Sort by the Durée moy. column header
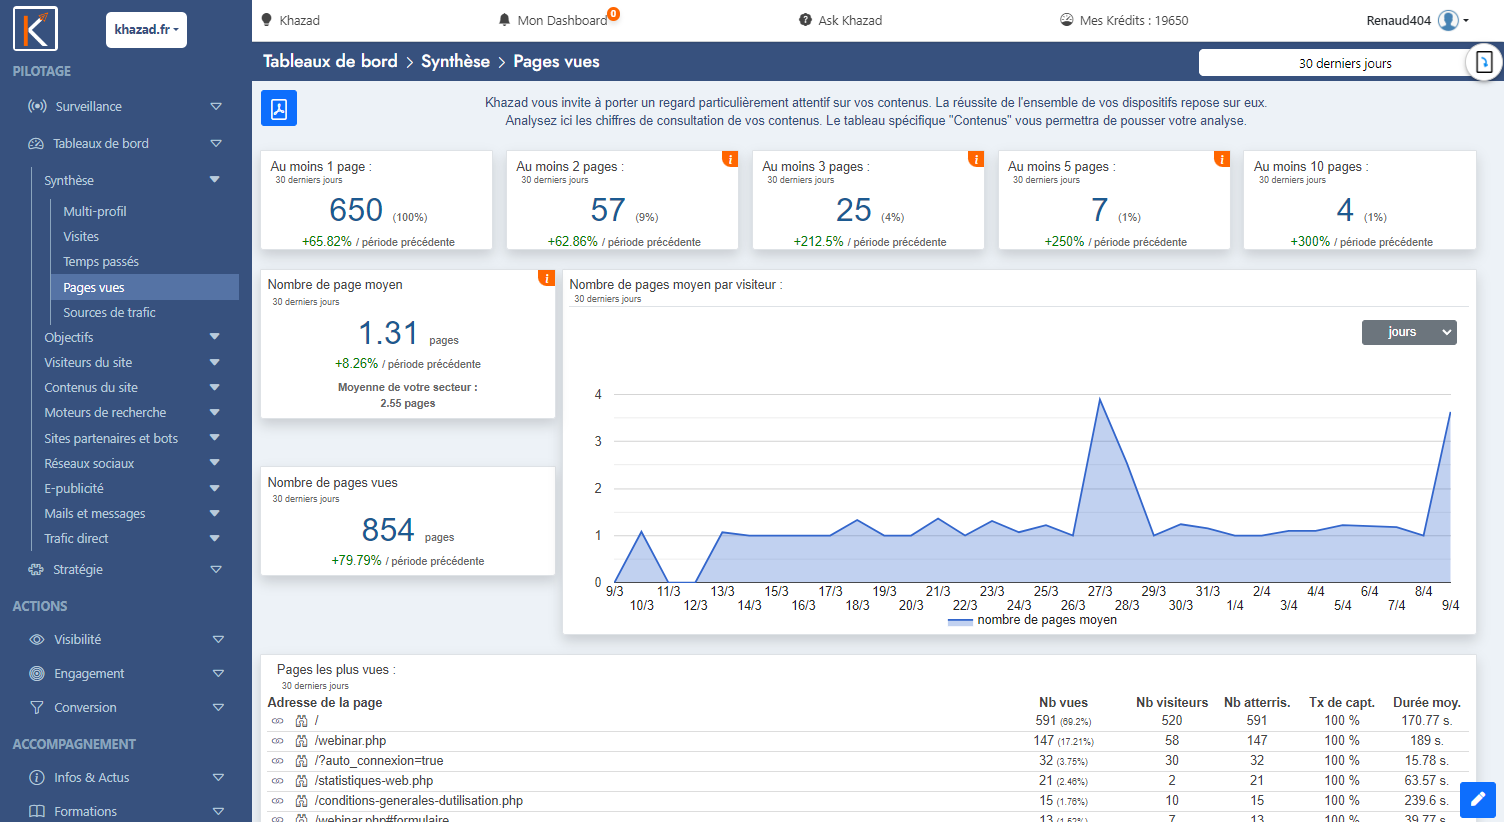Image resolution: width=1504 pixels, height=822 pixels. (x=1427, y=702)
